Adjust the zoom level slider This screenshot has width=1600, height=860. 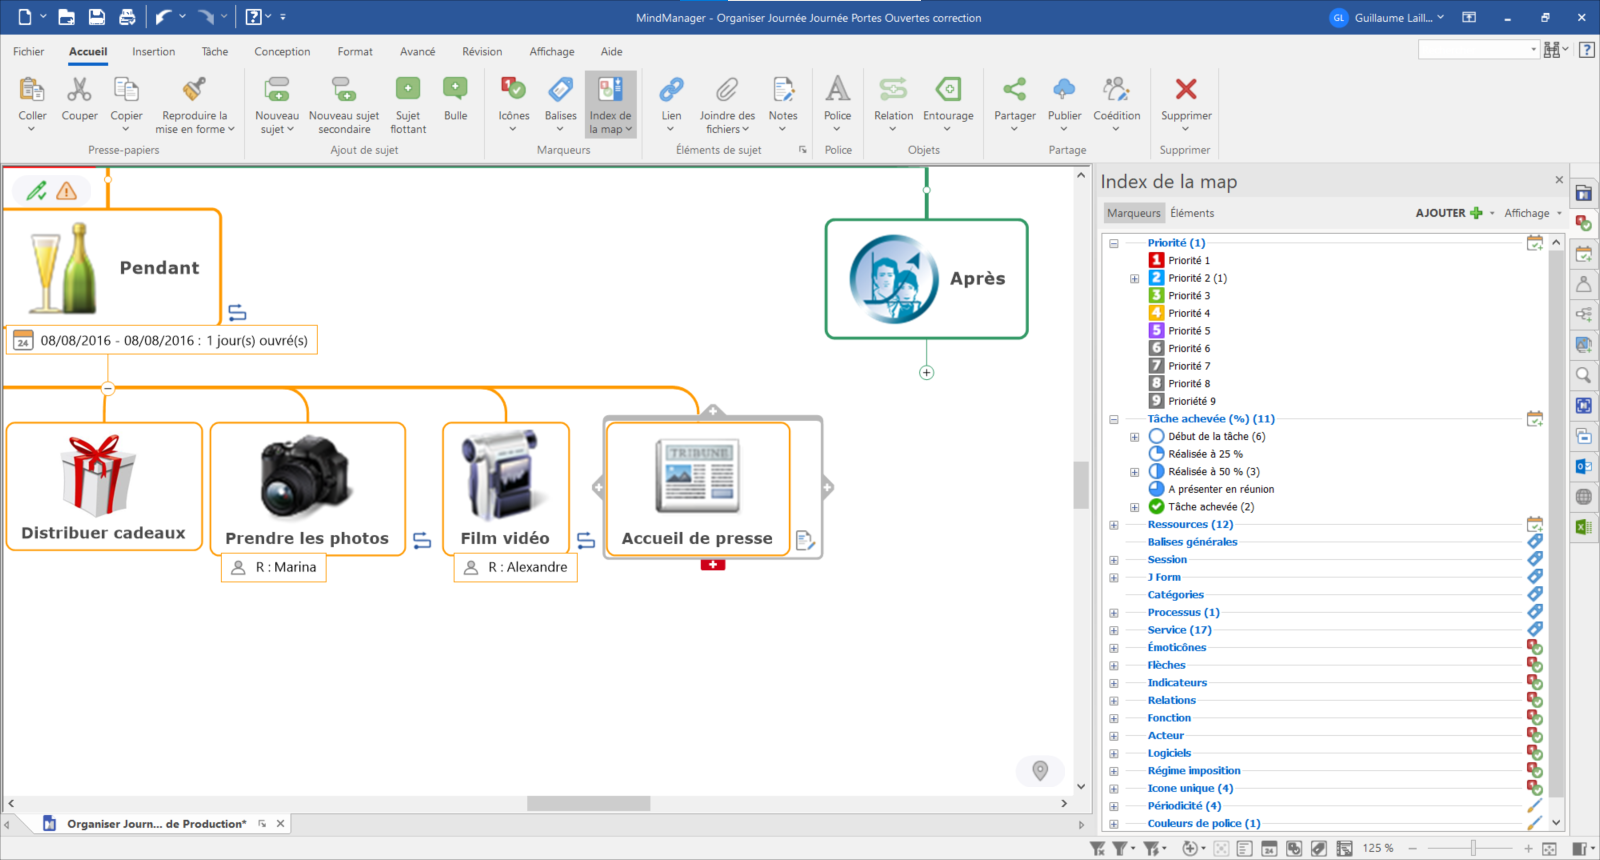pyautogui.click(x=1472, y=848)
